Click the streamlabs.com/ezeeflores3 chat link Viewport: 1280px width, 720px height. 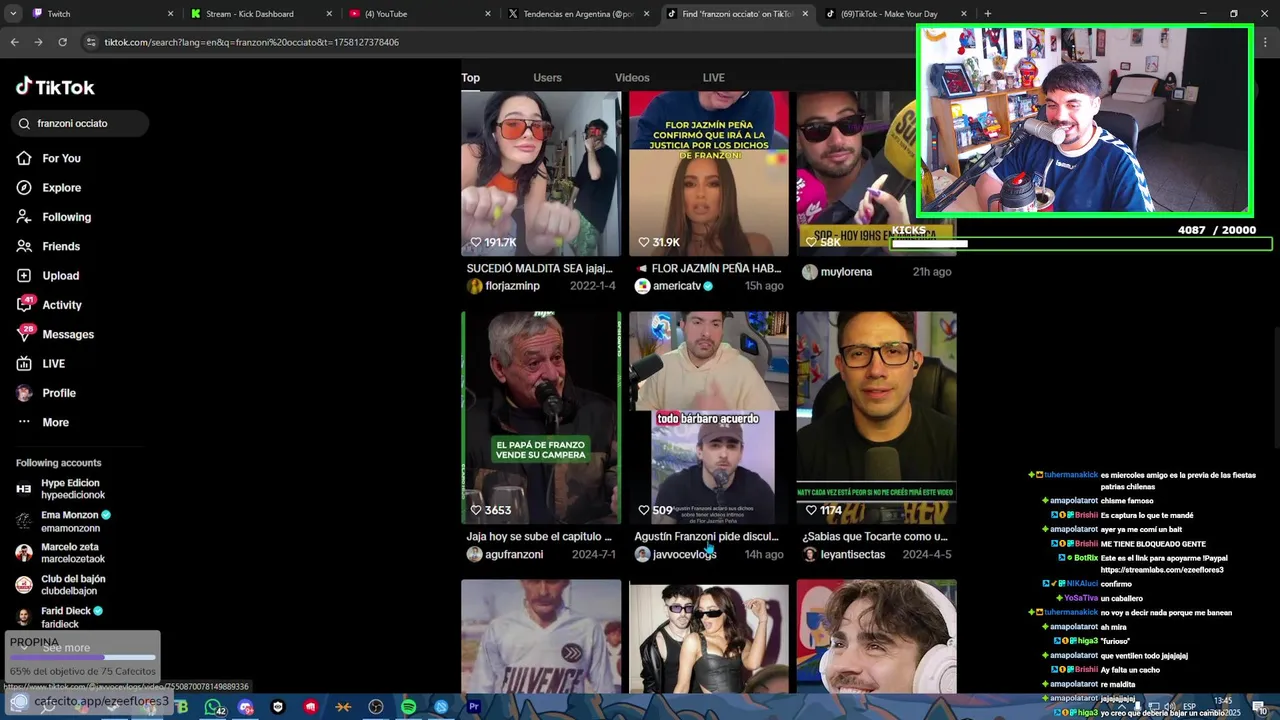[1162, 570]
